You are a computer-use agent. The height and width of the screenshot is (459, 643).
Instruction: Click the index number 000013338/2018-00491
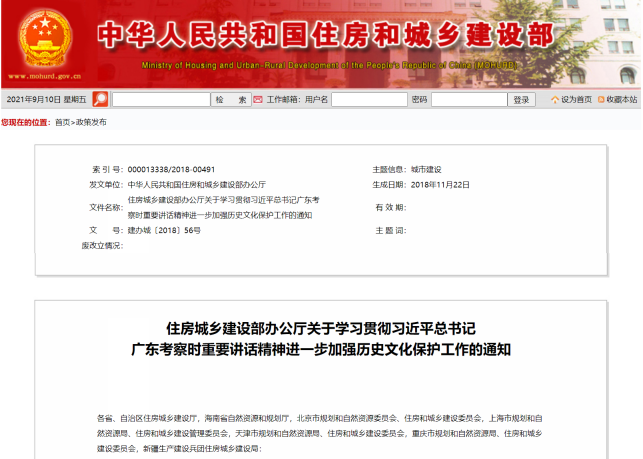click(172, 170)
